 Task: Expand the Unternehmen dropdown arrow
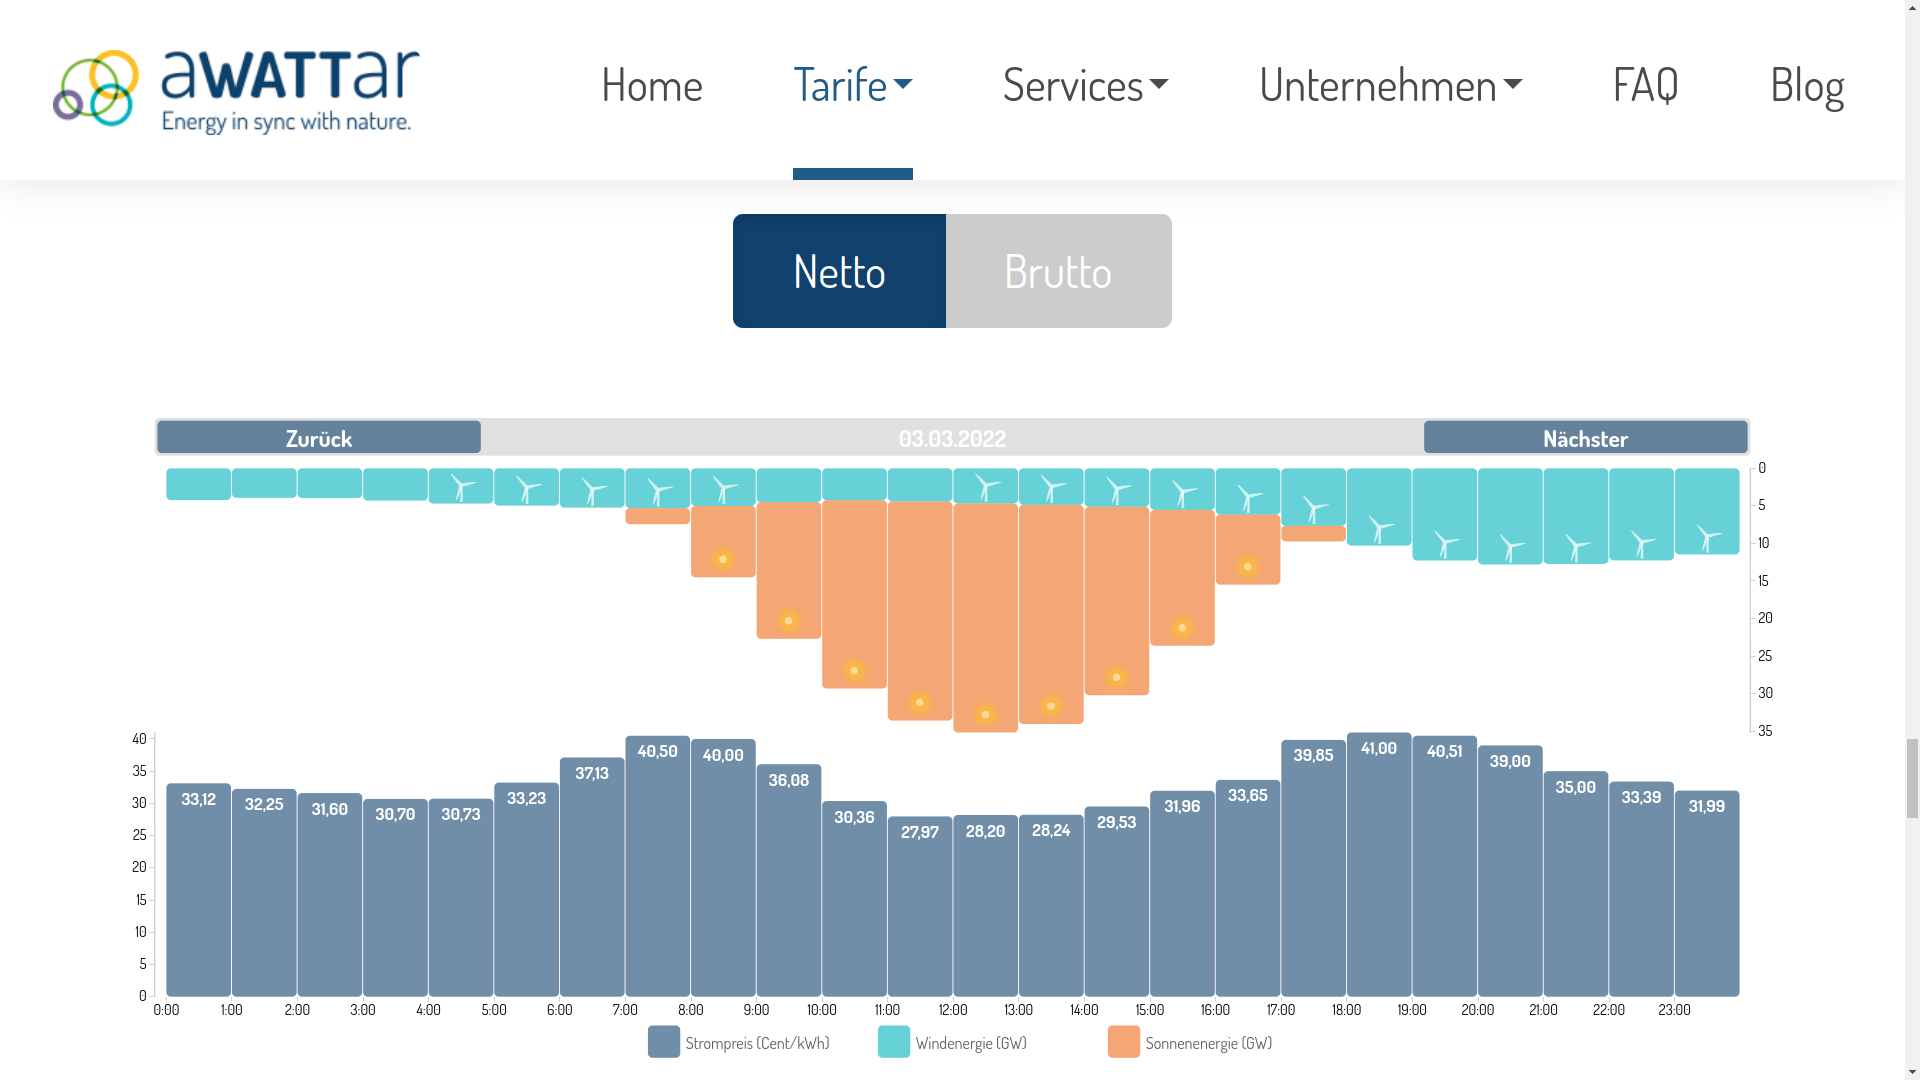click(x=1513, y=85)
